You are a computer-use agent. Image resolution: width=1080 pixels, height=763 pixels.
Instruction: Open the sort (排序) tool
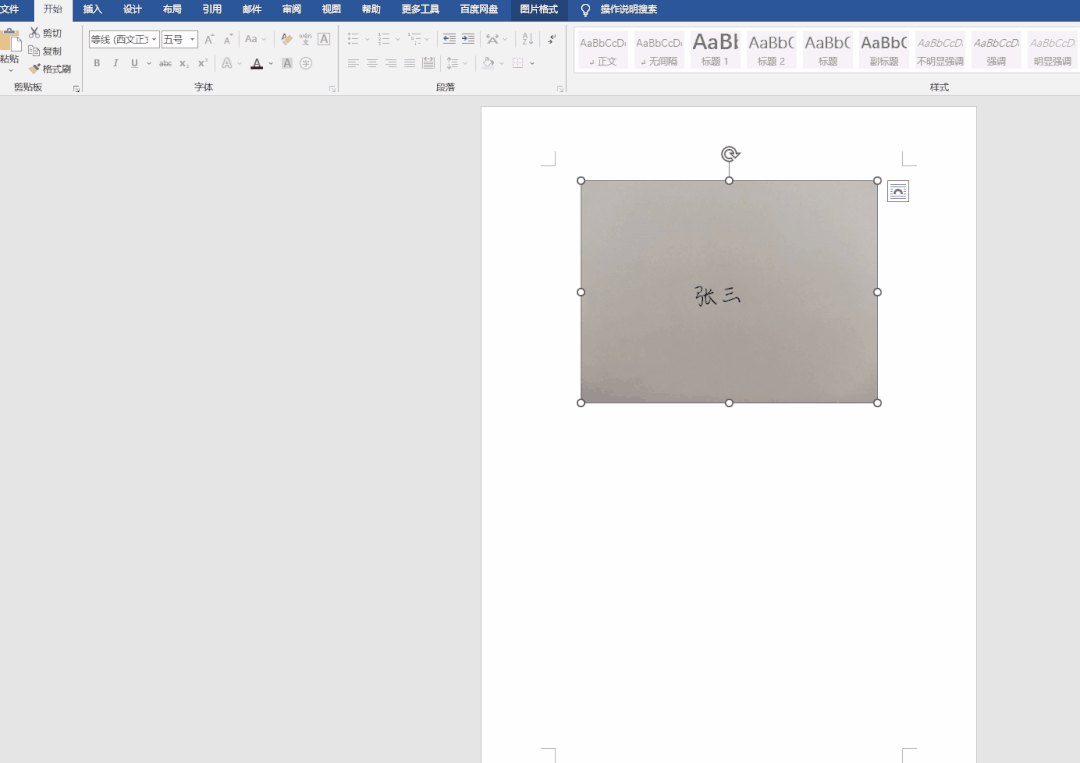[527, 39]
